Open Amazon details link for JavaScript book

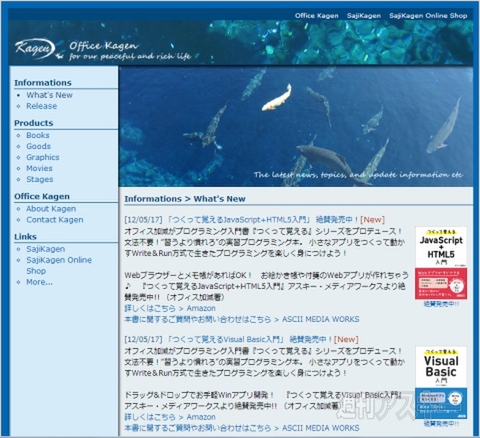[x=170, y=308]
